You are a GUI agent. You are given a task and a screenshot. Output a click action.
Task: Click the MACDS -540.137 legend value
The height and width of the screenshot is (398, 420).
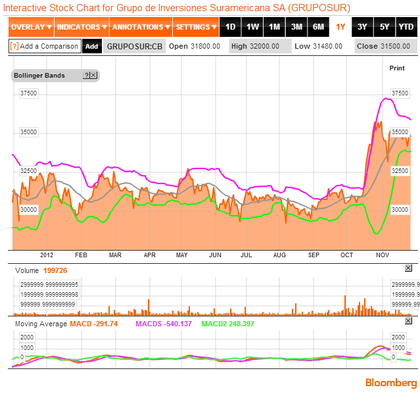pyautogui.click(x=164, y=324)
